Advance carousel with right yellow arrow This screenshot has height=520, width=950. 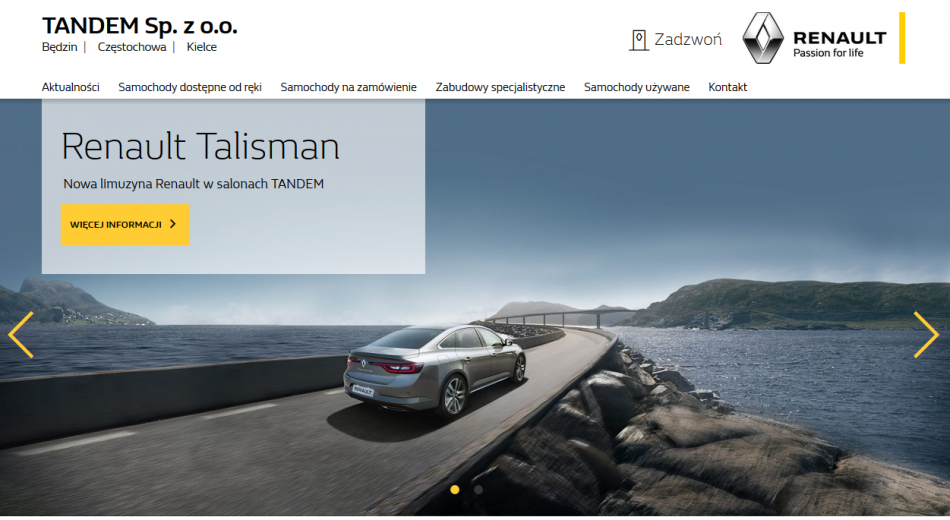pos(926,335)
